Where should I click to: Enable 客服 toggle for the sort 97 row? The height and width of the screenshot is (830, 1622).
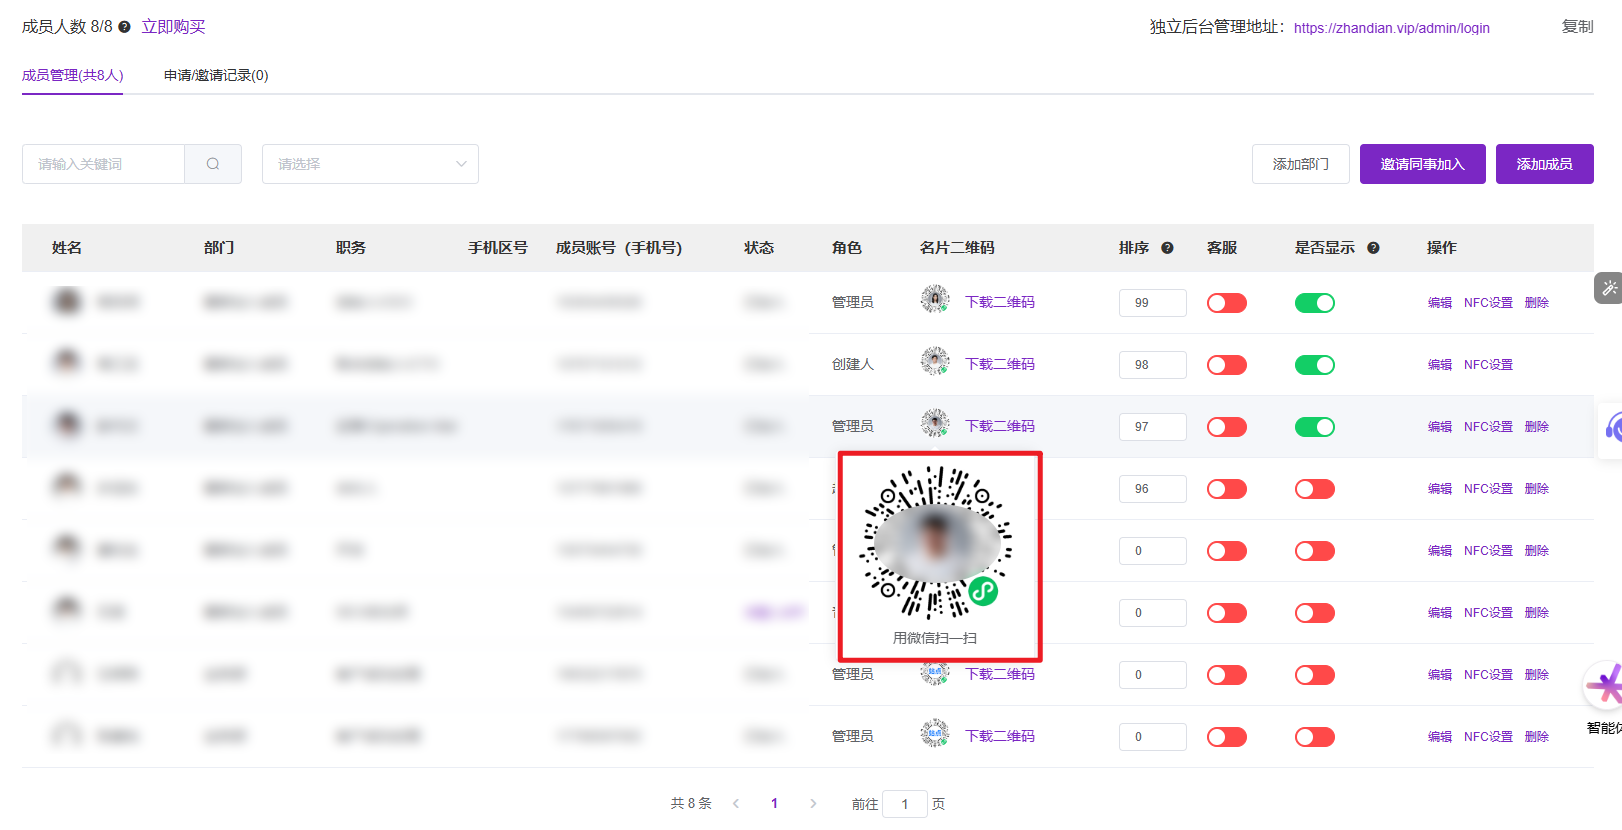(1227, 427)
